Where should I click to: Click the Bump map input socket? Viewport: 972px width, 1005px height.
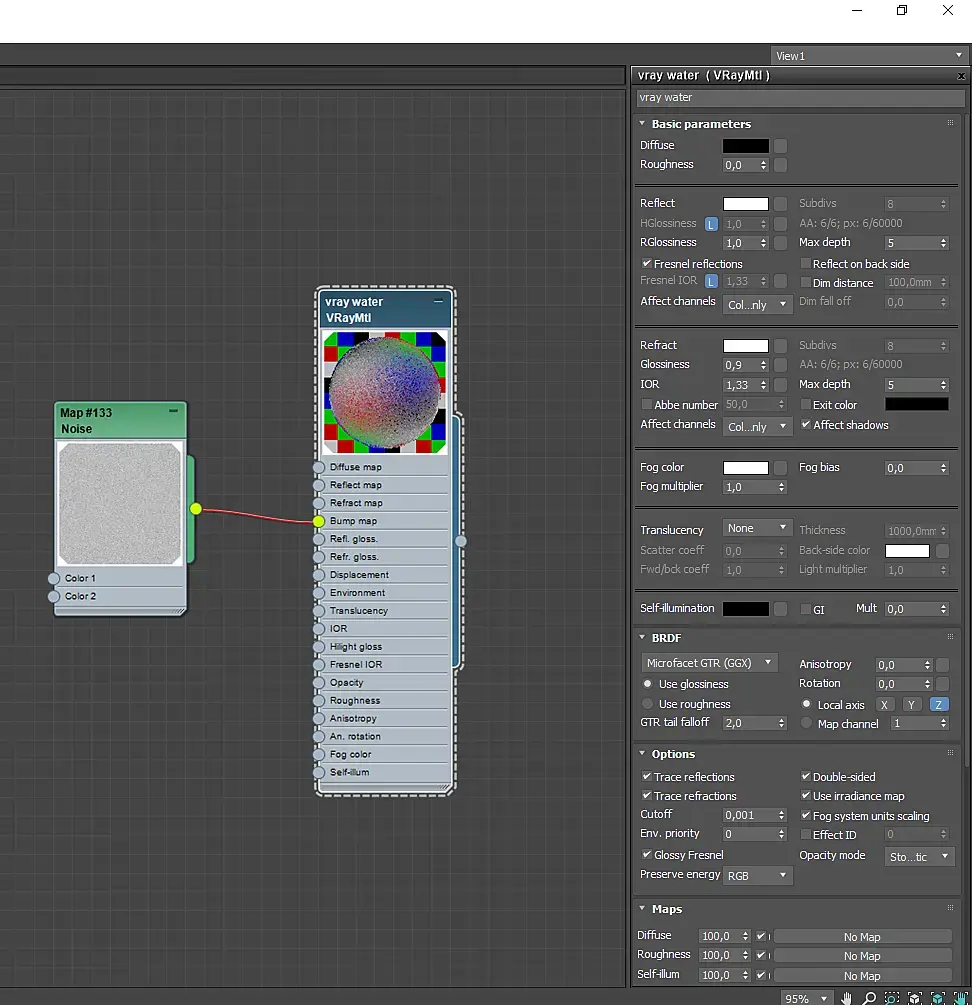(x=318, y=521)
